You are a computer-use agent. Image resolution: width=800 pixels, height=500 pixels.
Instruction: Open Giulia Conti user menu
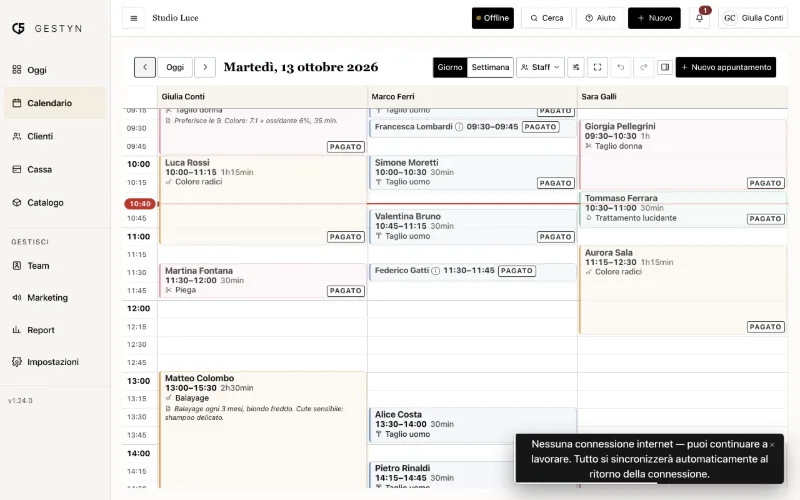pos(753,18)
